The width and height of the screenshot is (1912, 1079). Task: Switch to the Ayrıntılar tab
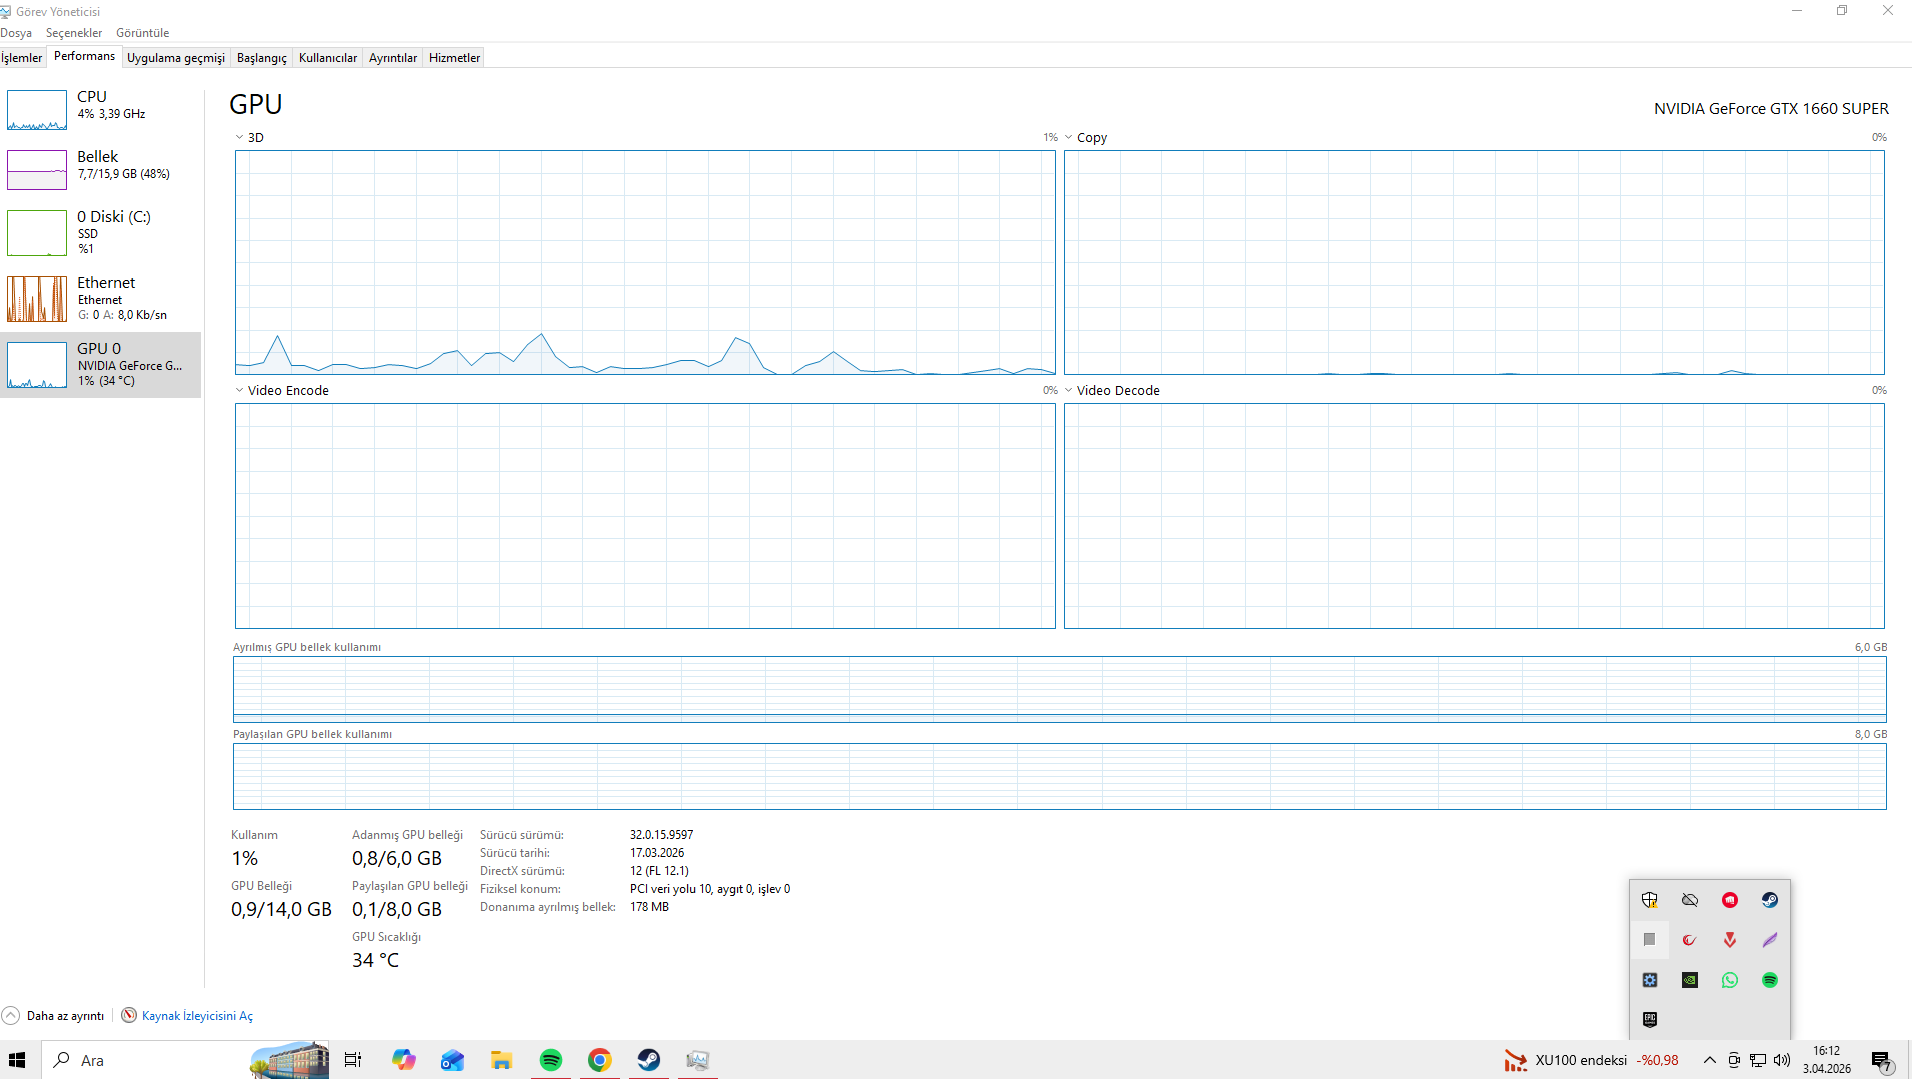(x=393, y=58)
